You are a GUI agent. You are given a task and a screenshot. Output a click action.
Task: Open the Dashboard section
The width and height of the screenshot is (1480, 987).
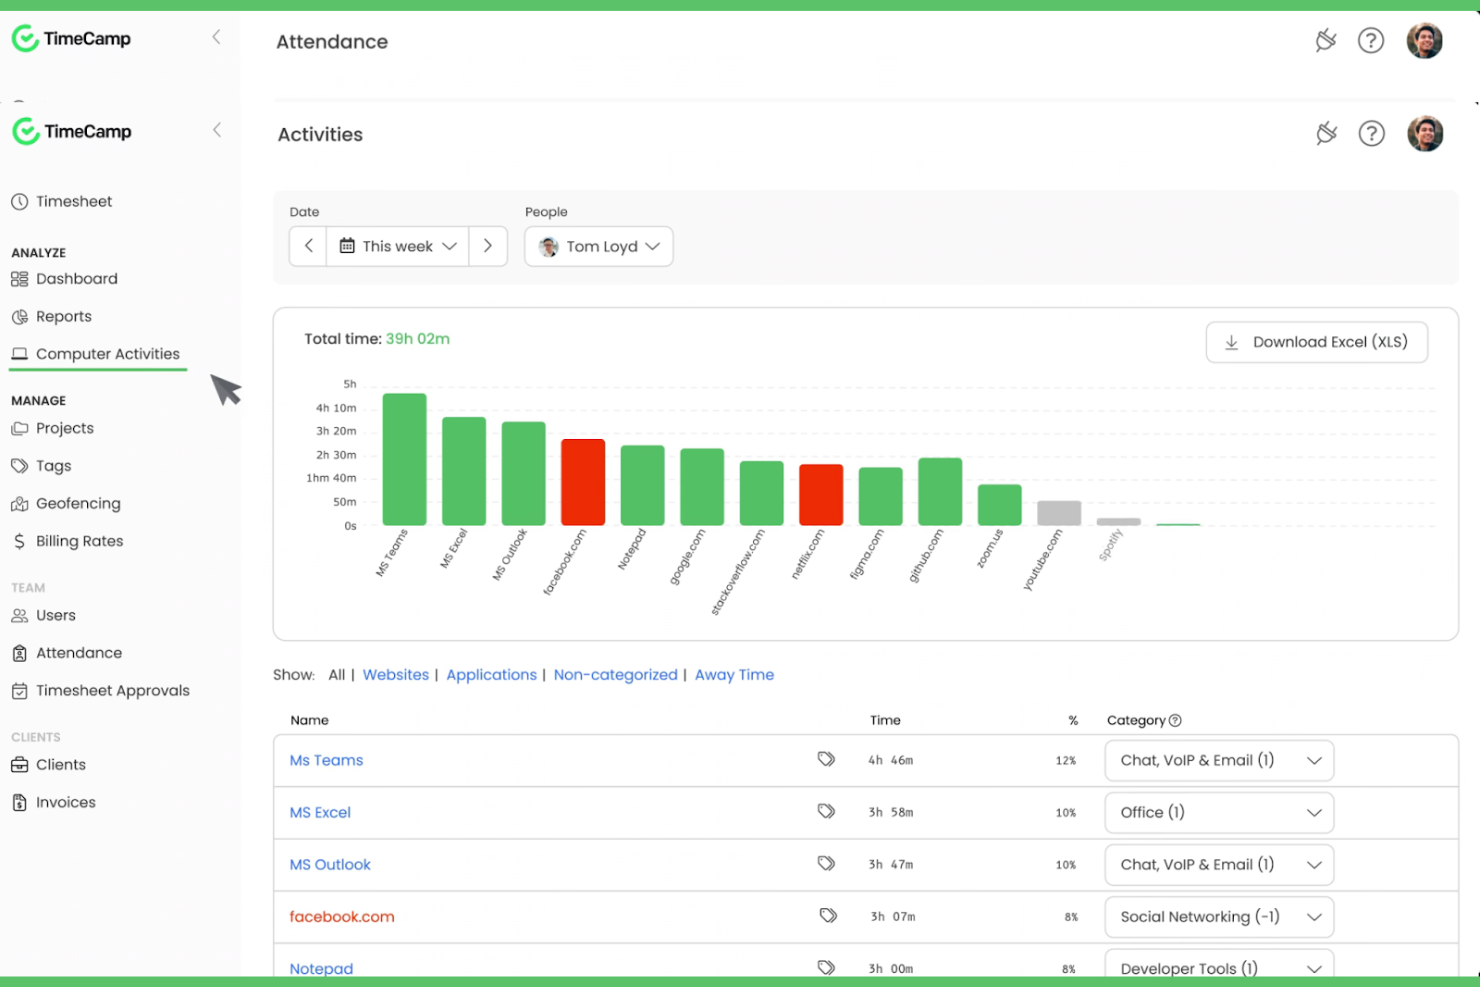pyautogui.click(x=76, y=278)
